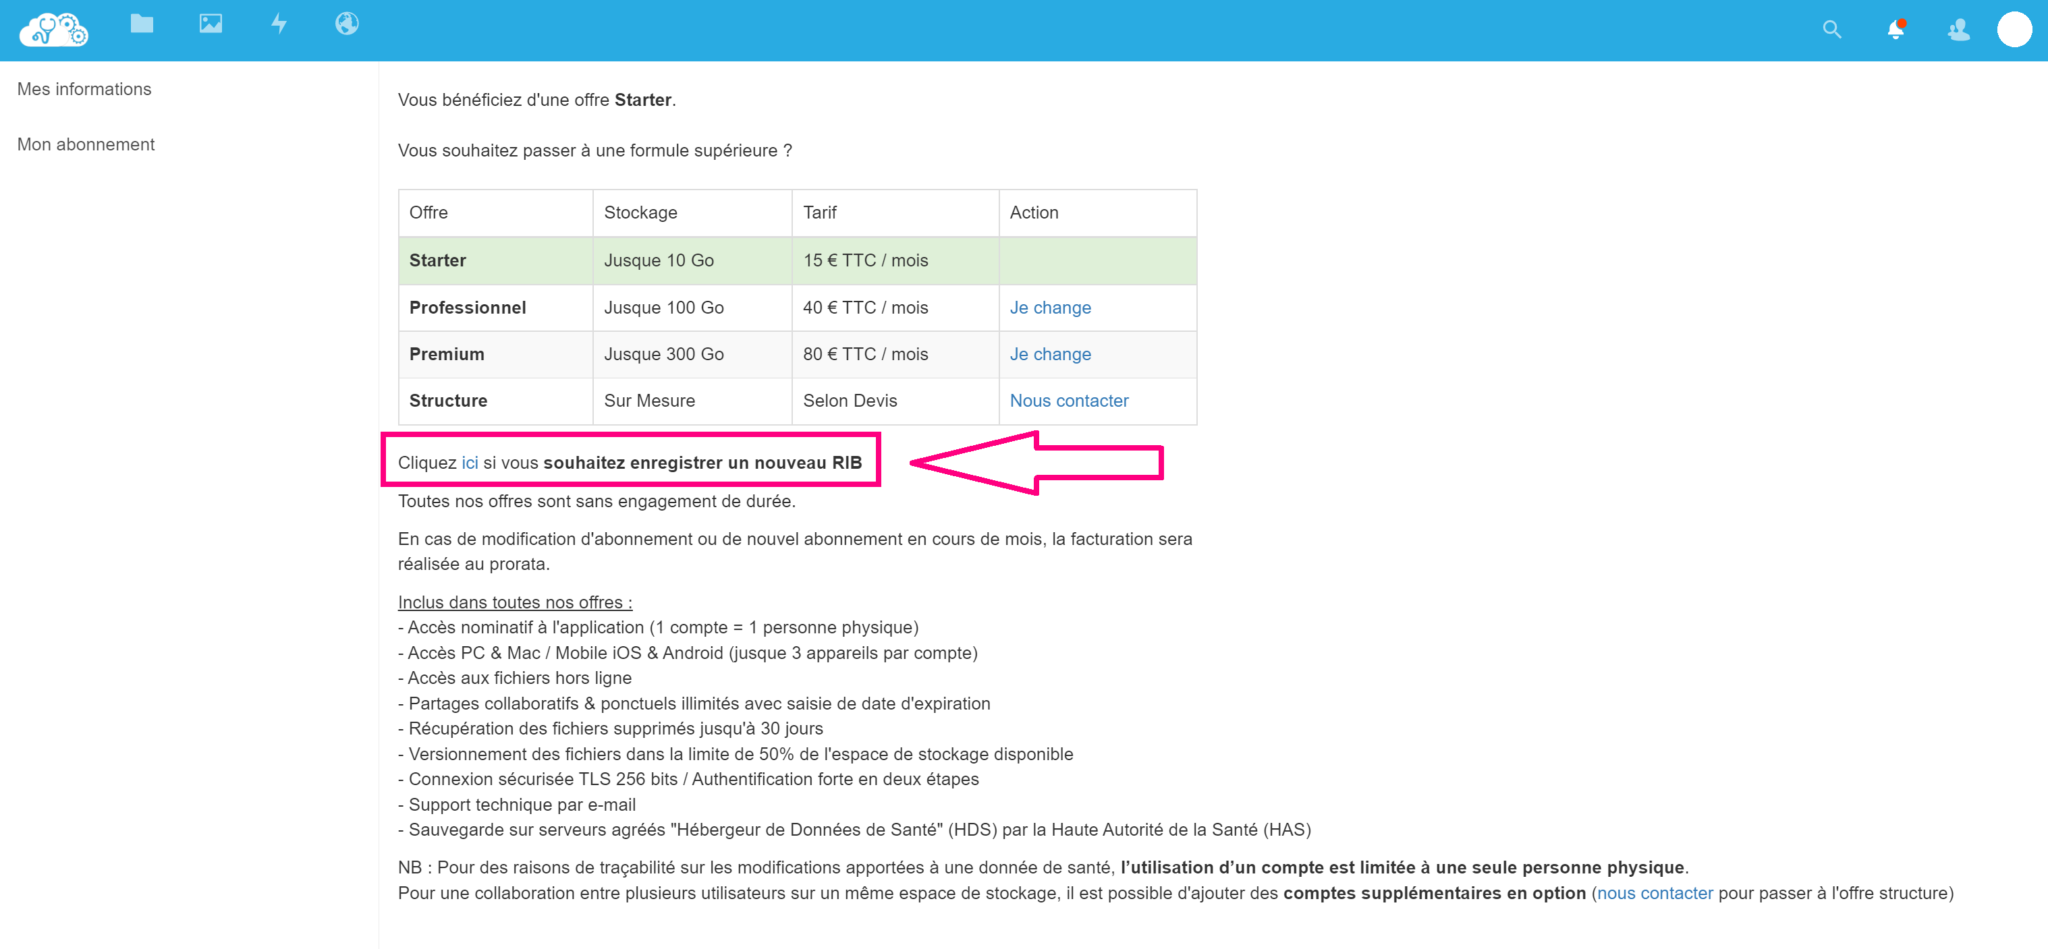Click the lightning activity icon
The height and width of the screenshot is (949, 2048).
279,23
